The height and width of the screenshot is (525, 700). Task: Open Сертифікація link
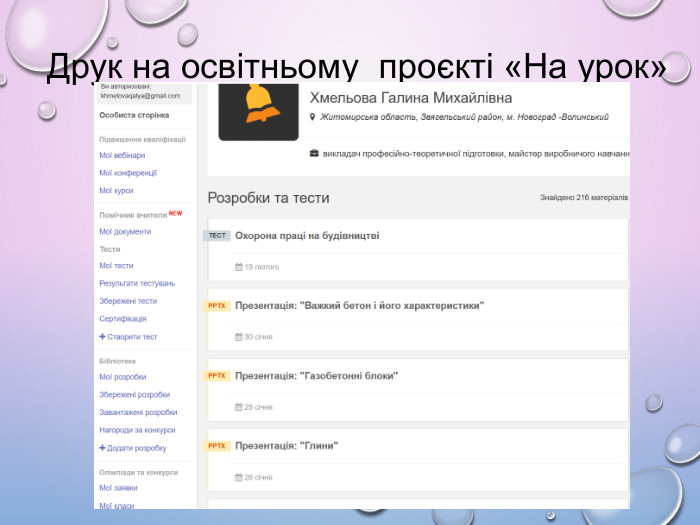[123, 319]
